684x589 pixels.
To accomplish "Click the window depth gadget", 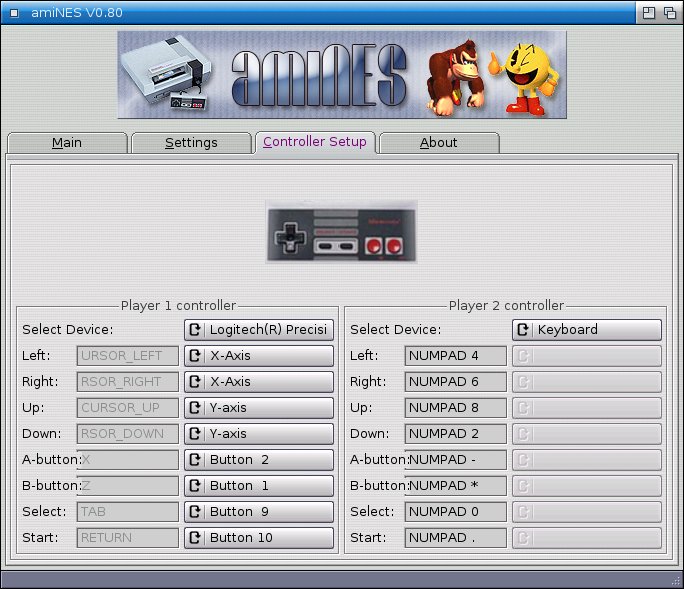I will [670, 13].
